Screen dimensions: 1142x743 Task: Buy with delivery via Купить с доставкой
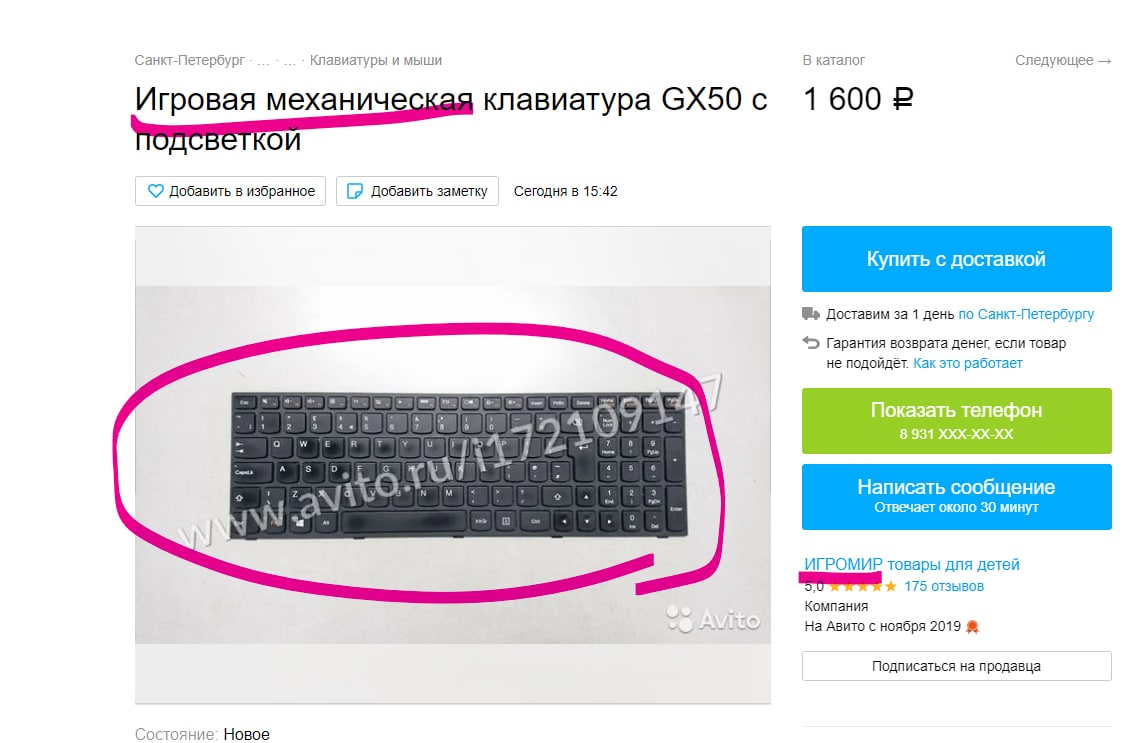click(x=956, y=259)
